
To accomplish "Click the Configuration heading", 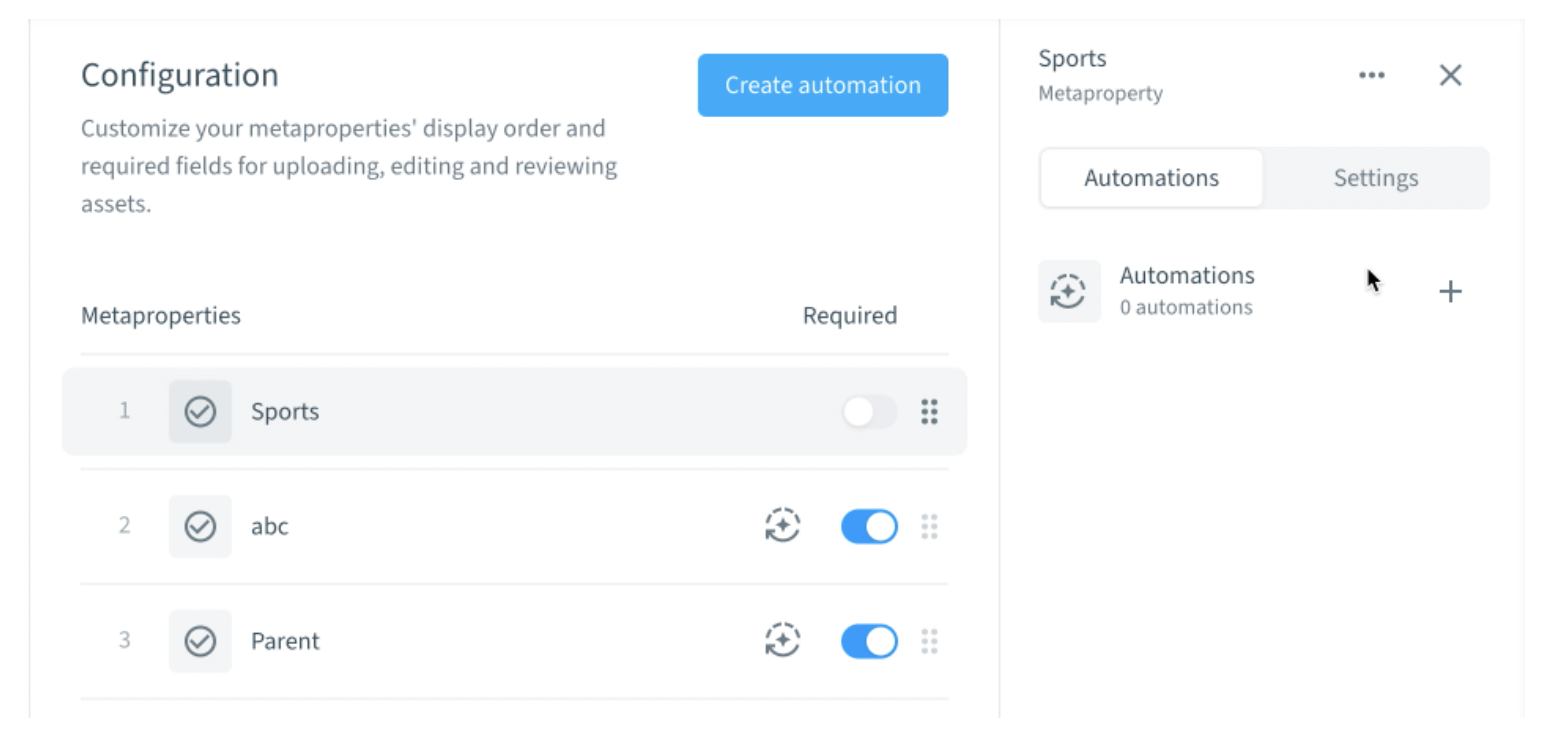I will pos(180,75).
